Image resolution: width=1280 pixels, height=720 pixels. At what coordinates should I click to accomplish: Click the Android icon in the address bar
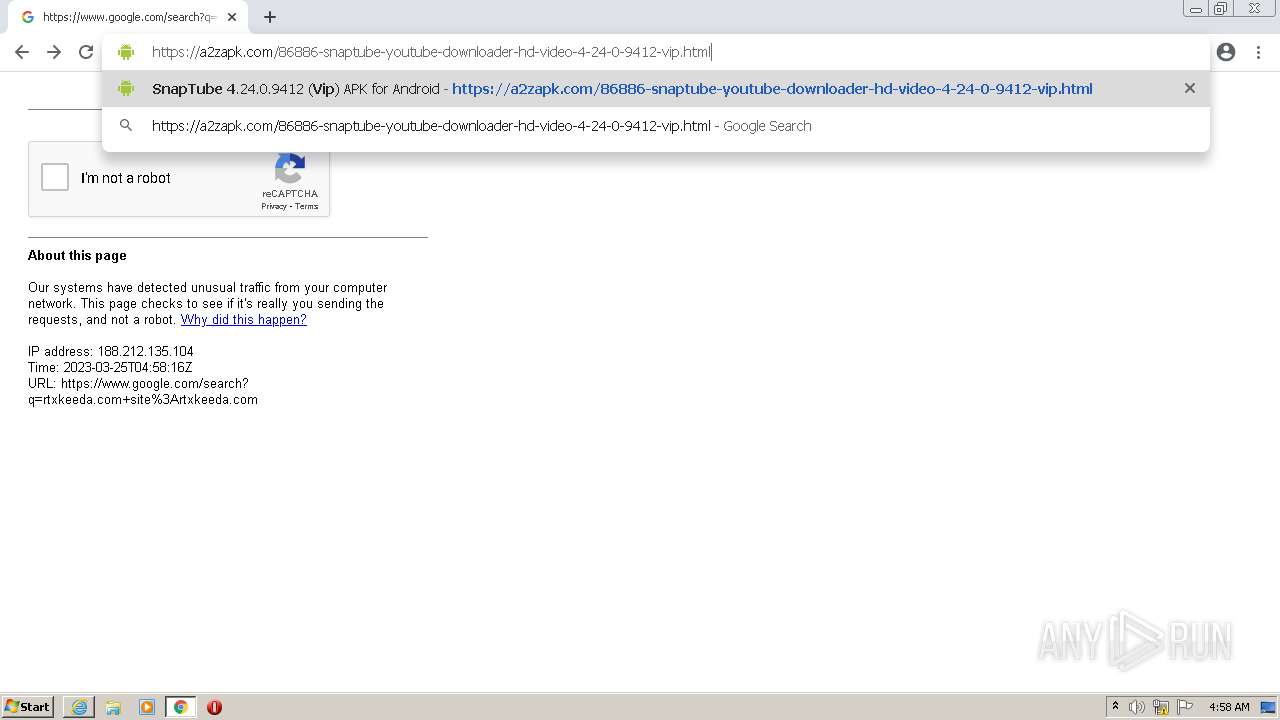126,52
